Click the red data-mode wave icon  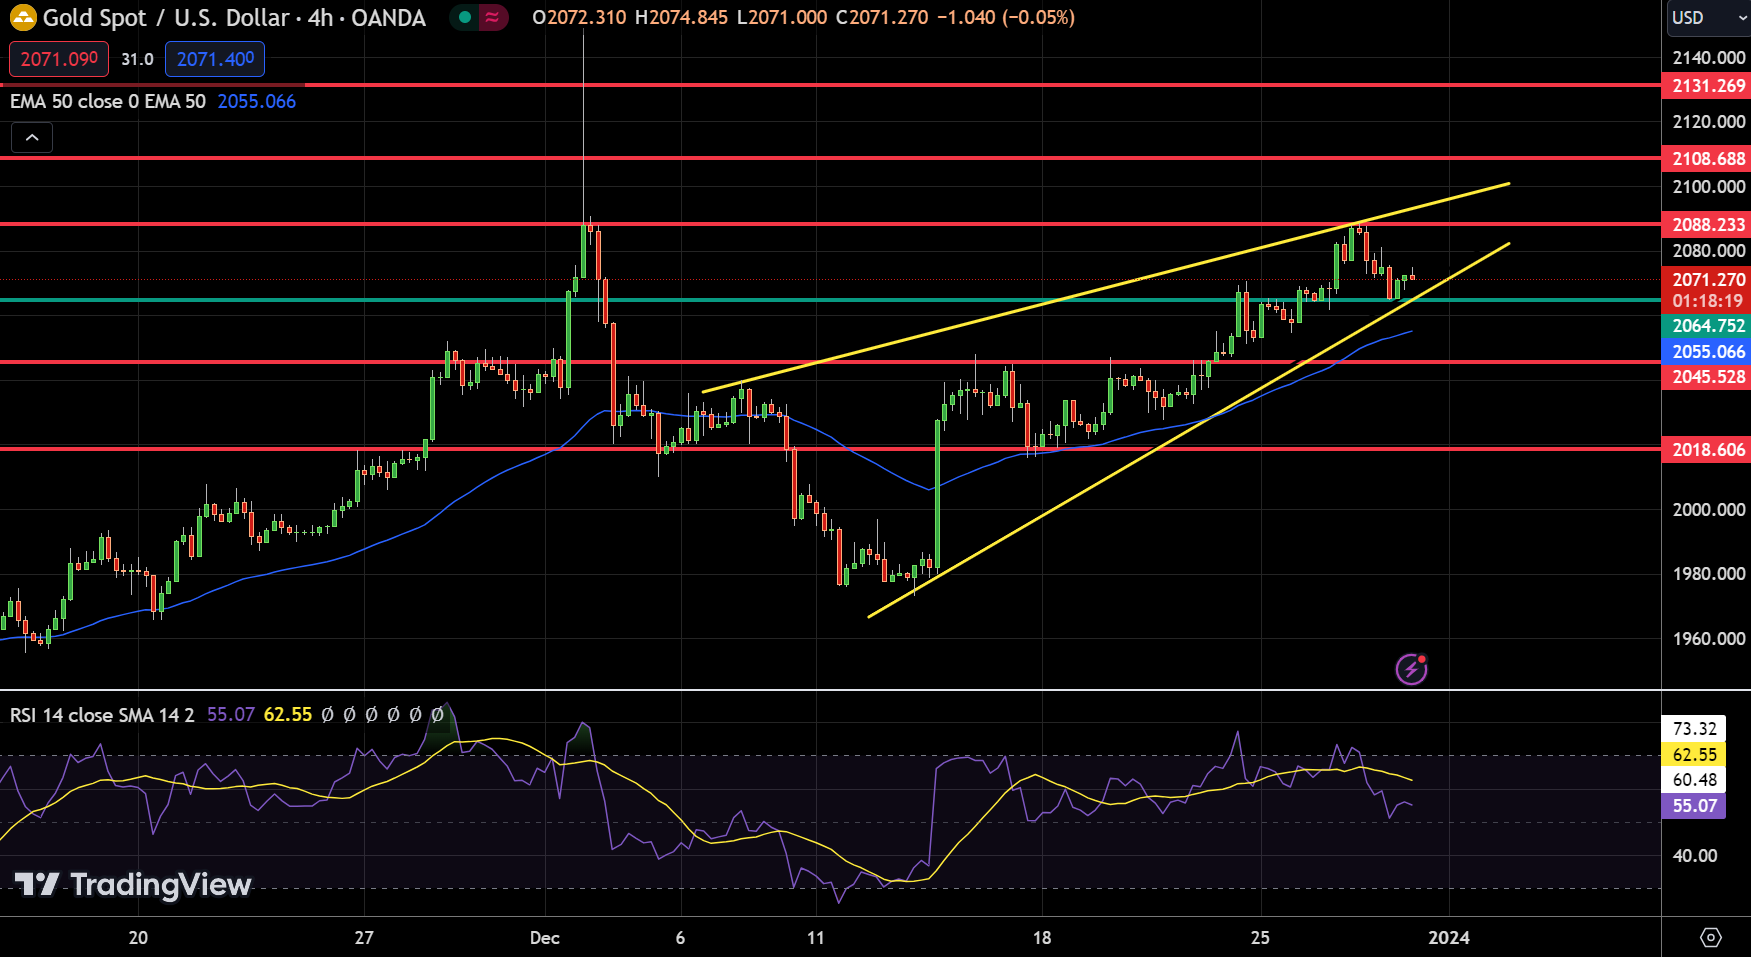click(x=492, y=17)
